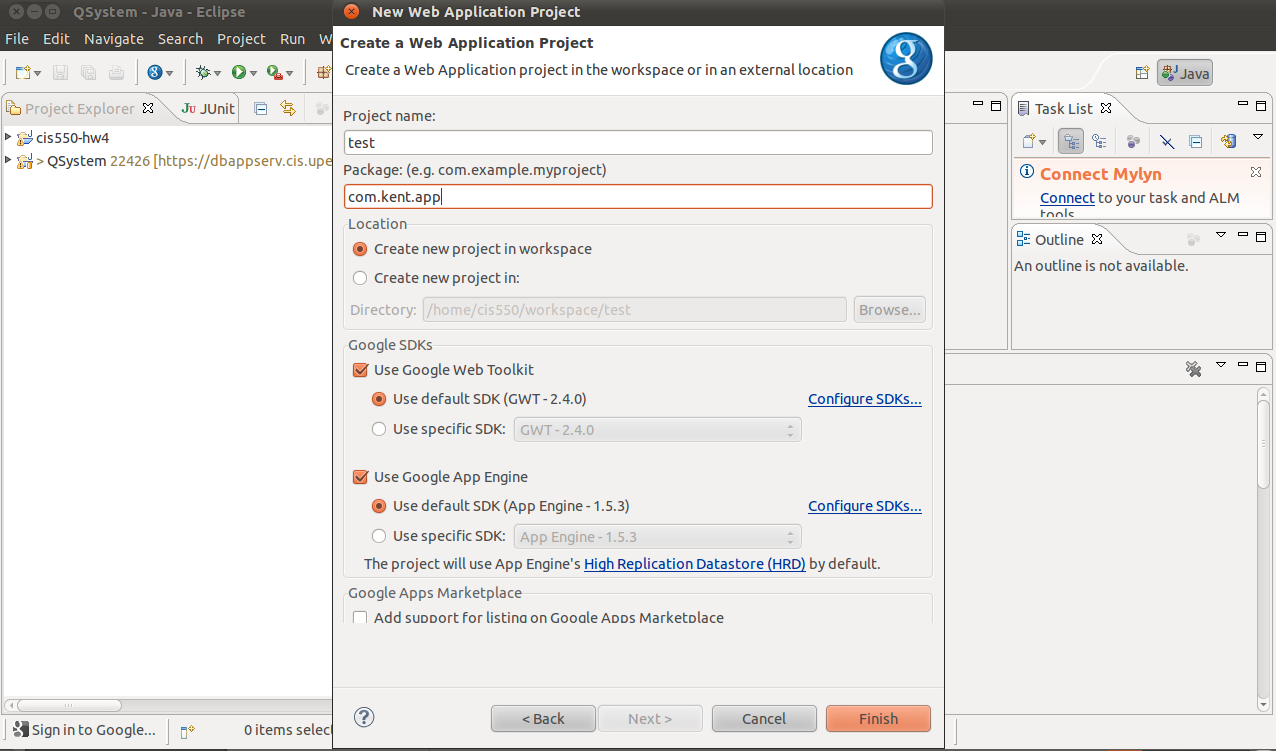Click the Print icon in Eclipse toolbar
1276x751 pixels.
116,72
